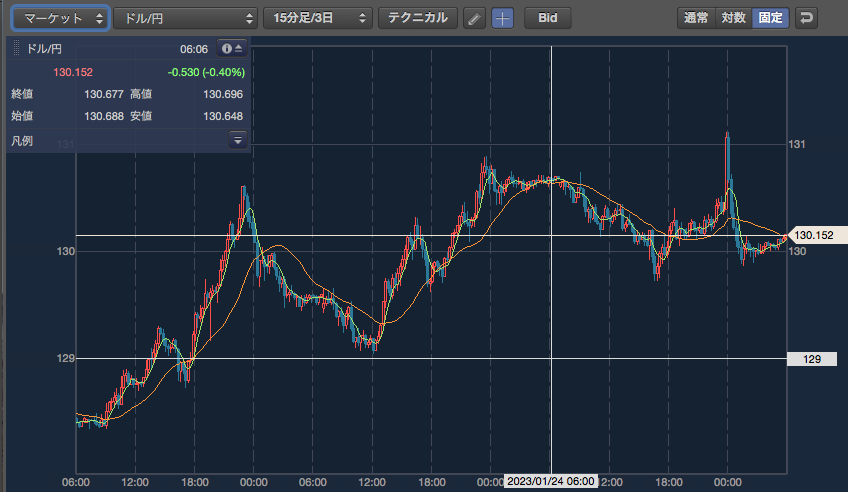The image size is (848, 492).
Task: Click the 131 label on right axis
Action: [x=797, y=144]
